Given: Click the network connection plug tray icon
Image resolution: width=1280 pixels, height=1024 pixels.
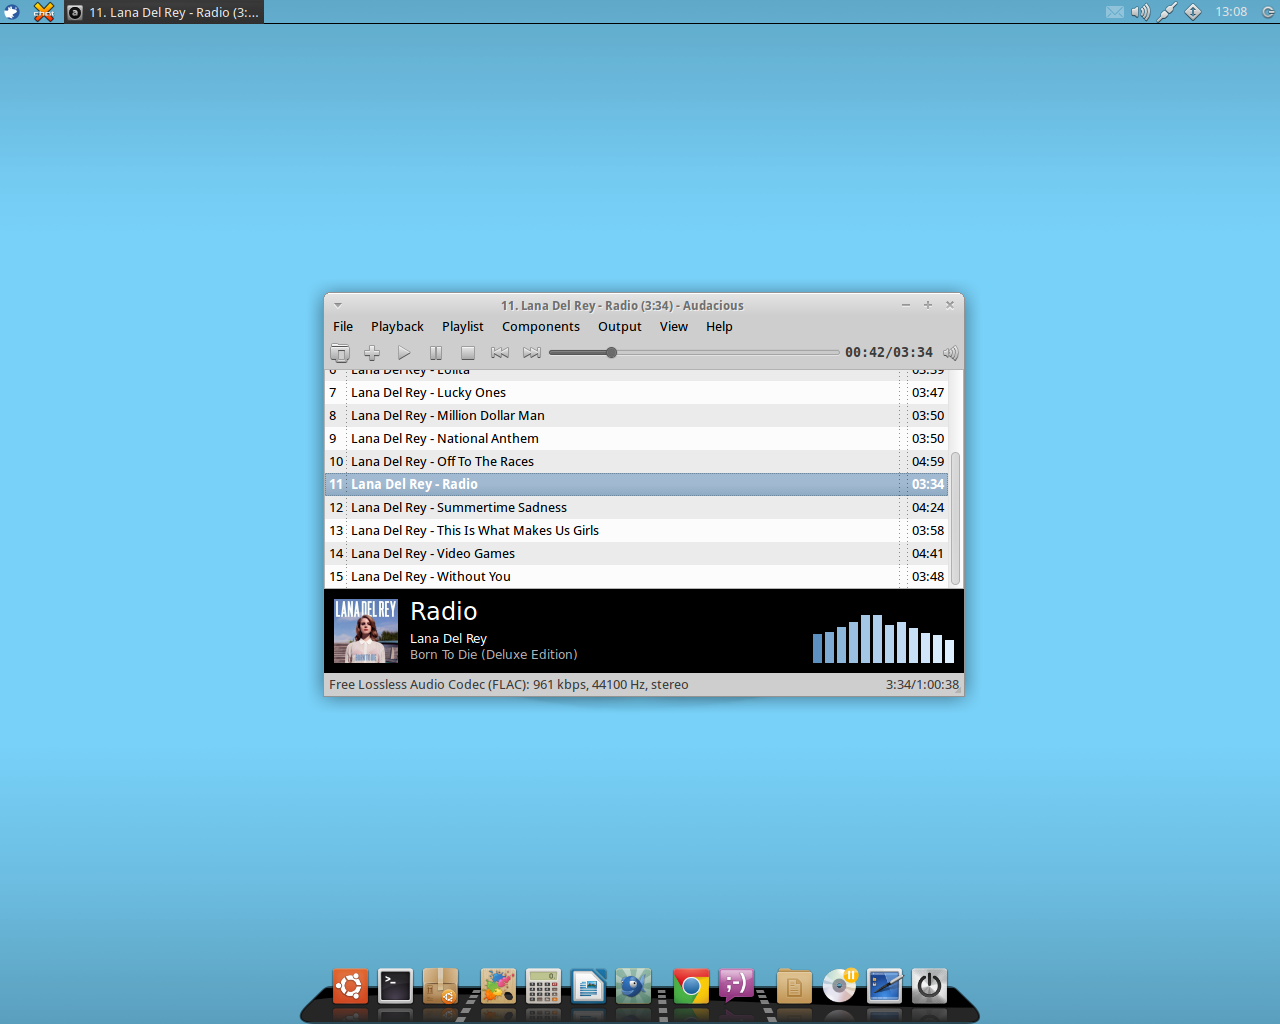Looking at the screenshot, I should coord(1167,12).
